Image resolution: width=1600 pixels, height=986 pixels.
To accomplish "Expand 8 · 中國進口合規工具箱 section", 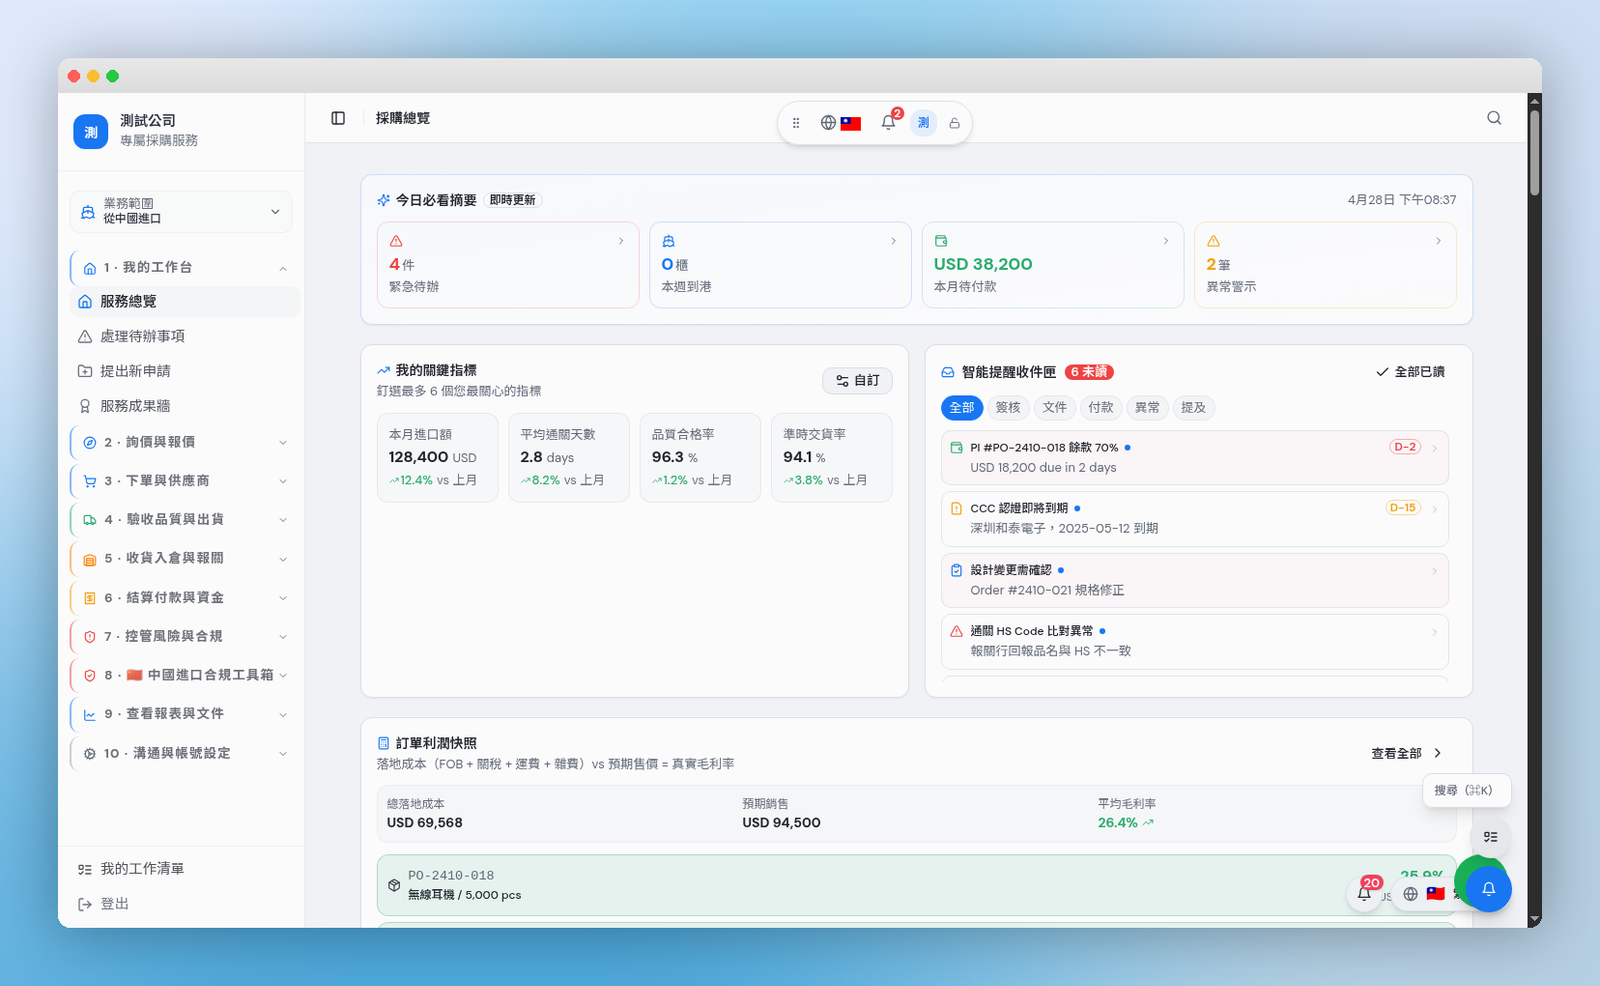I will tap(181, 675).
